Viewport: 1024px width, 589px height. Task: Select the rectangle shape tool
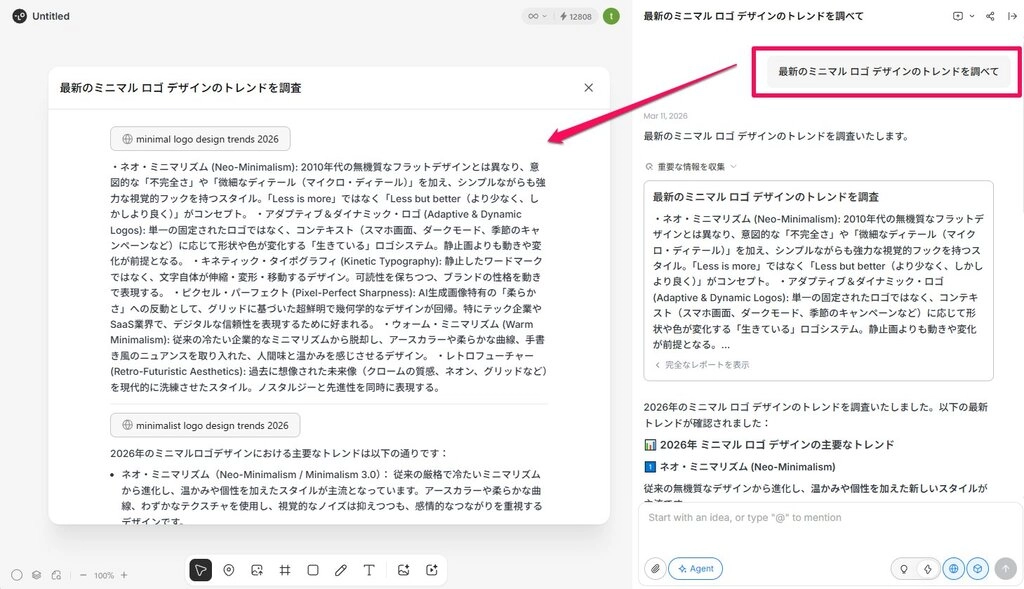pos(313,570)
